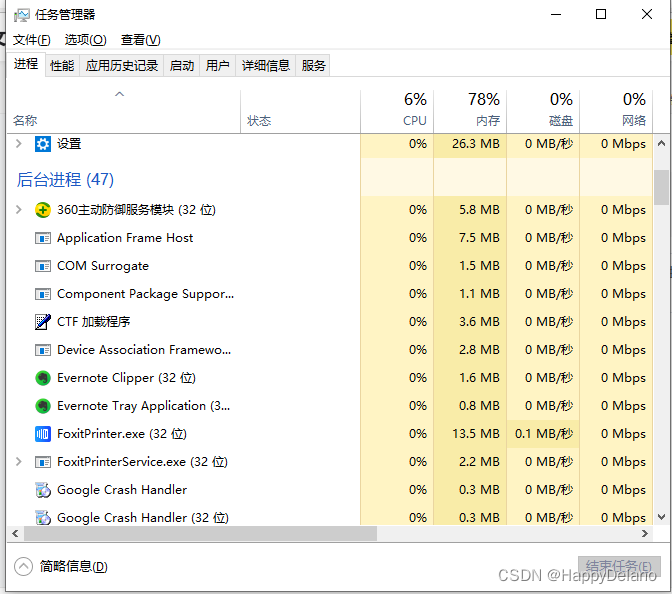
Task: Click the 结束任务 button
Action: [x=619, y=567]
